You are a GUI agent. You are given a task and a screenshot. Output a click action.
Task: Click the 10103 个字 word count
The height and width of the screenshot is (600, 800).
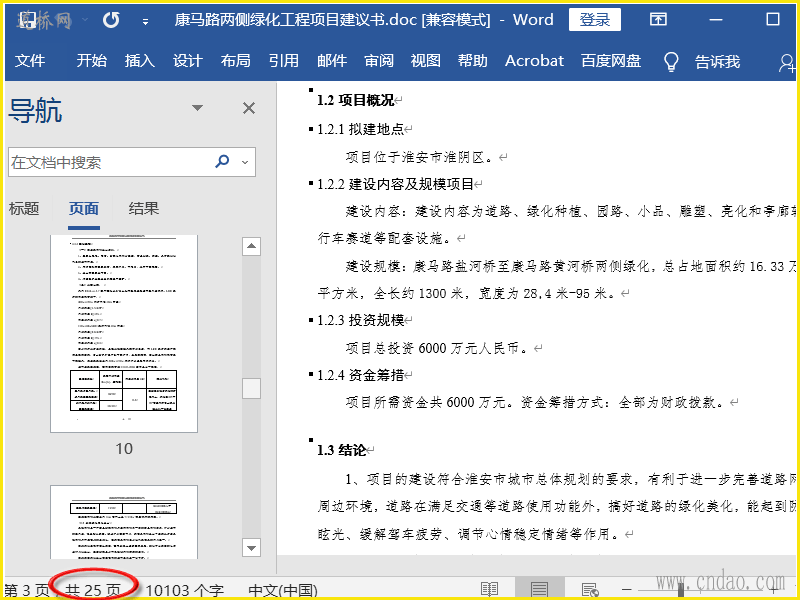tap(185, 590)
